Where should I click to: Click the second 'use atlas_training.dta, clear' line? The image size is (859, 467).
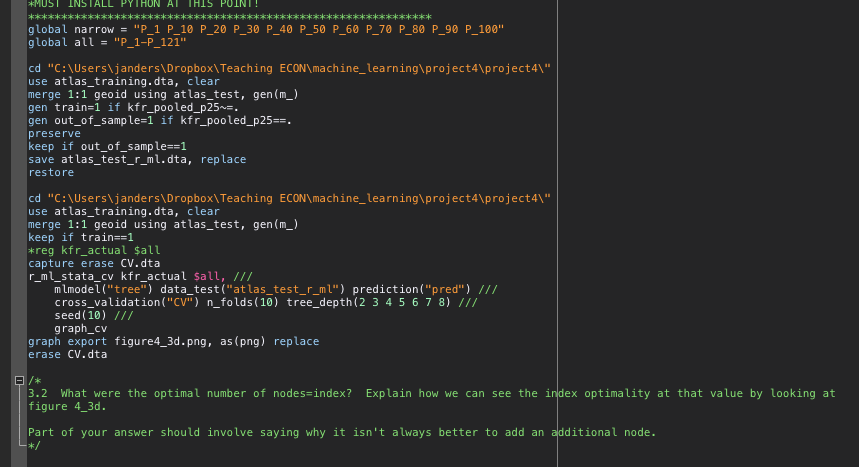(x=124, y=212)
